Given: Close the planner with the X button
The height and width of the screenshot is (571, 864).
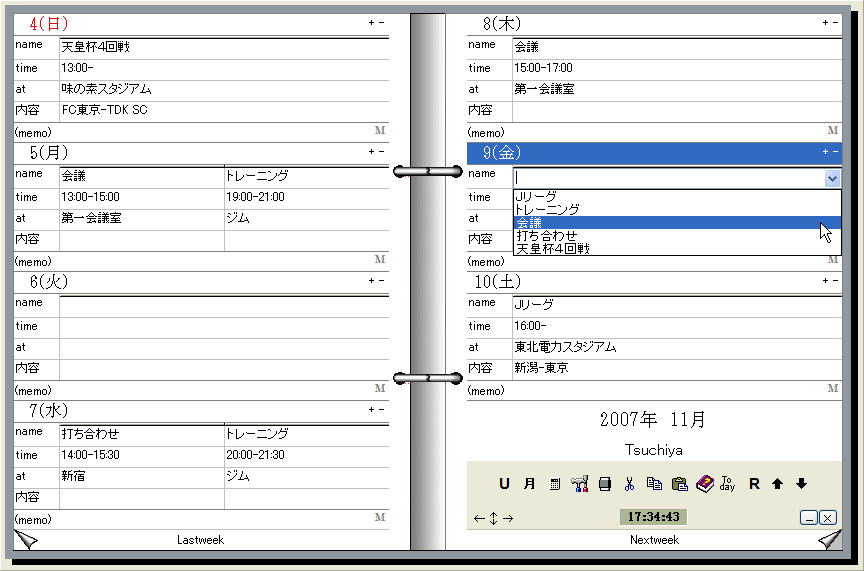Looking at the screenshot, I should pyautogui.click(x=828, y=518).
